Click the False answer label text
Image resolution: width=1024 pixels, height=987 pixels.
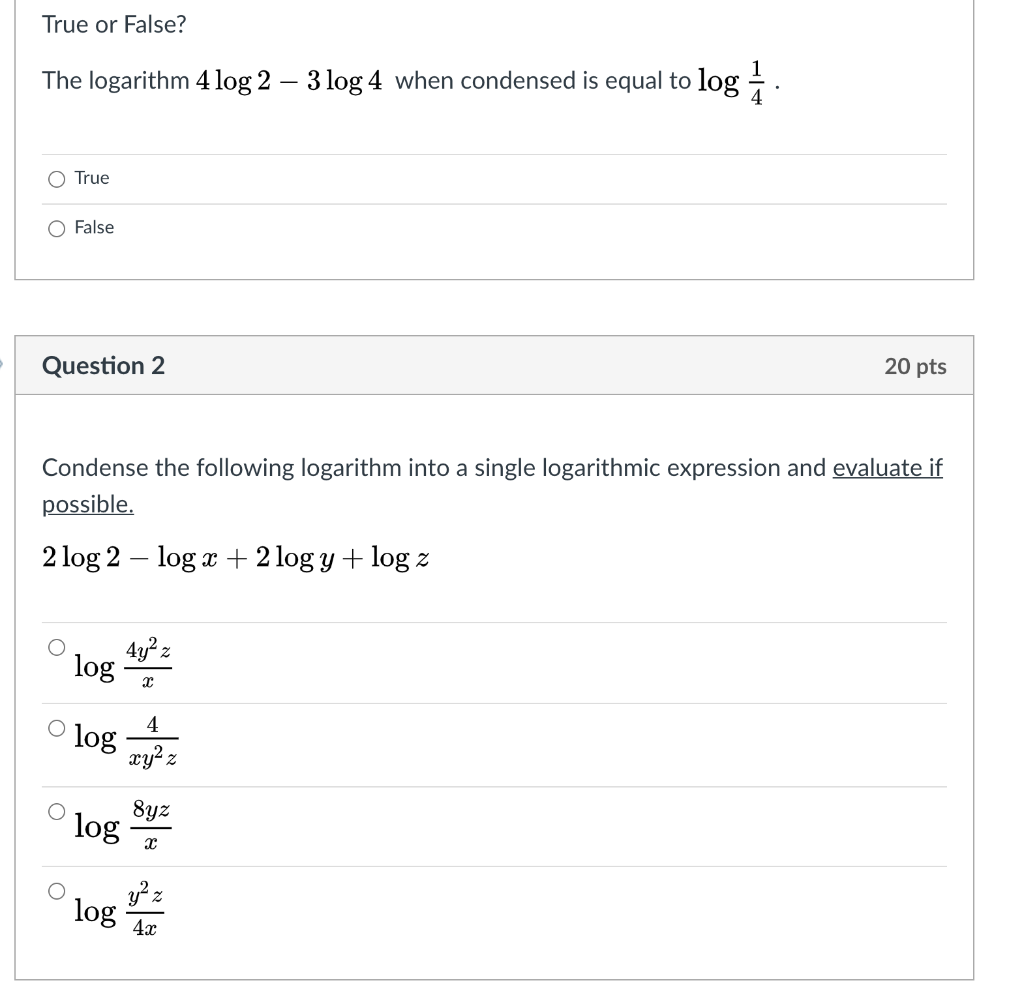click(93, 227)
